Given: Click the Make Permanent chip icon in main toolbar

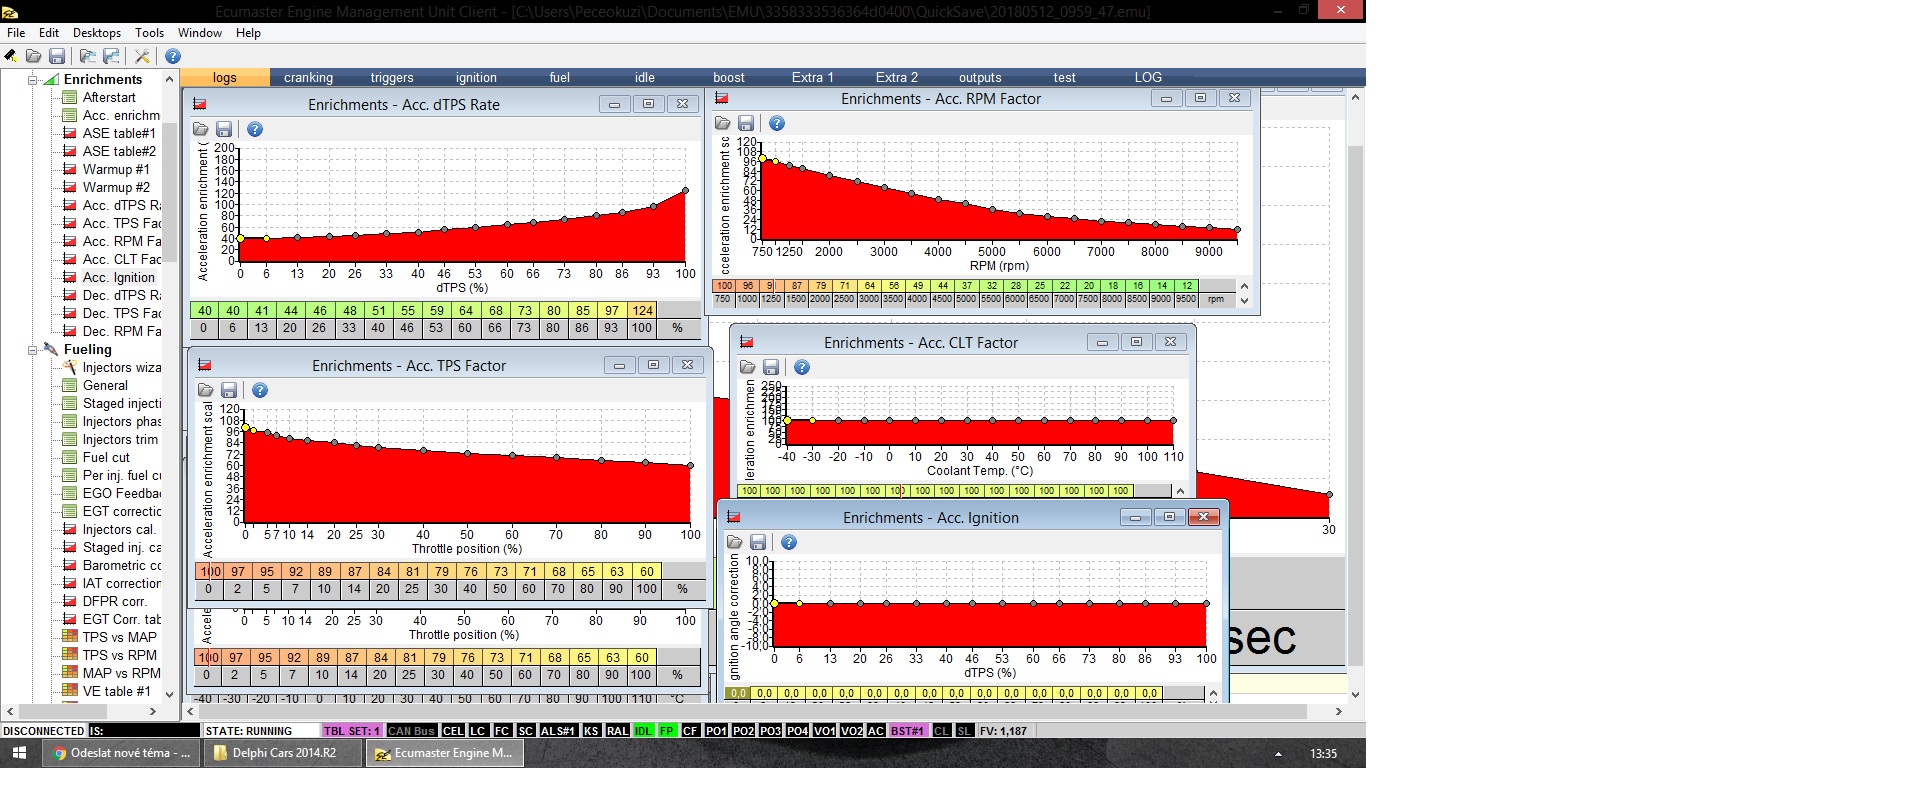Looking at the screenshot, I should click(11, 56).
